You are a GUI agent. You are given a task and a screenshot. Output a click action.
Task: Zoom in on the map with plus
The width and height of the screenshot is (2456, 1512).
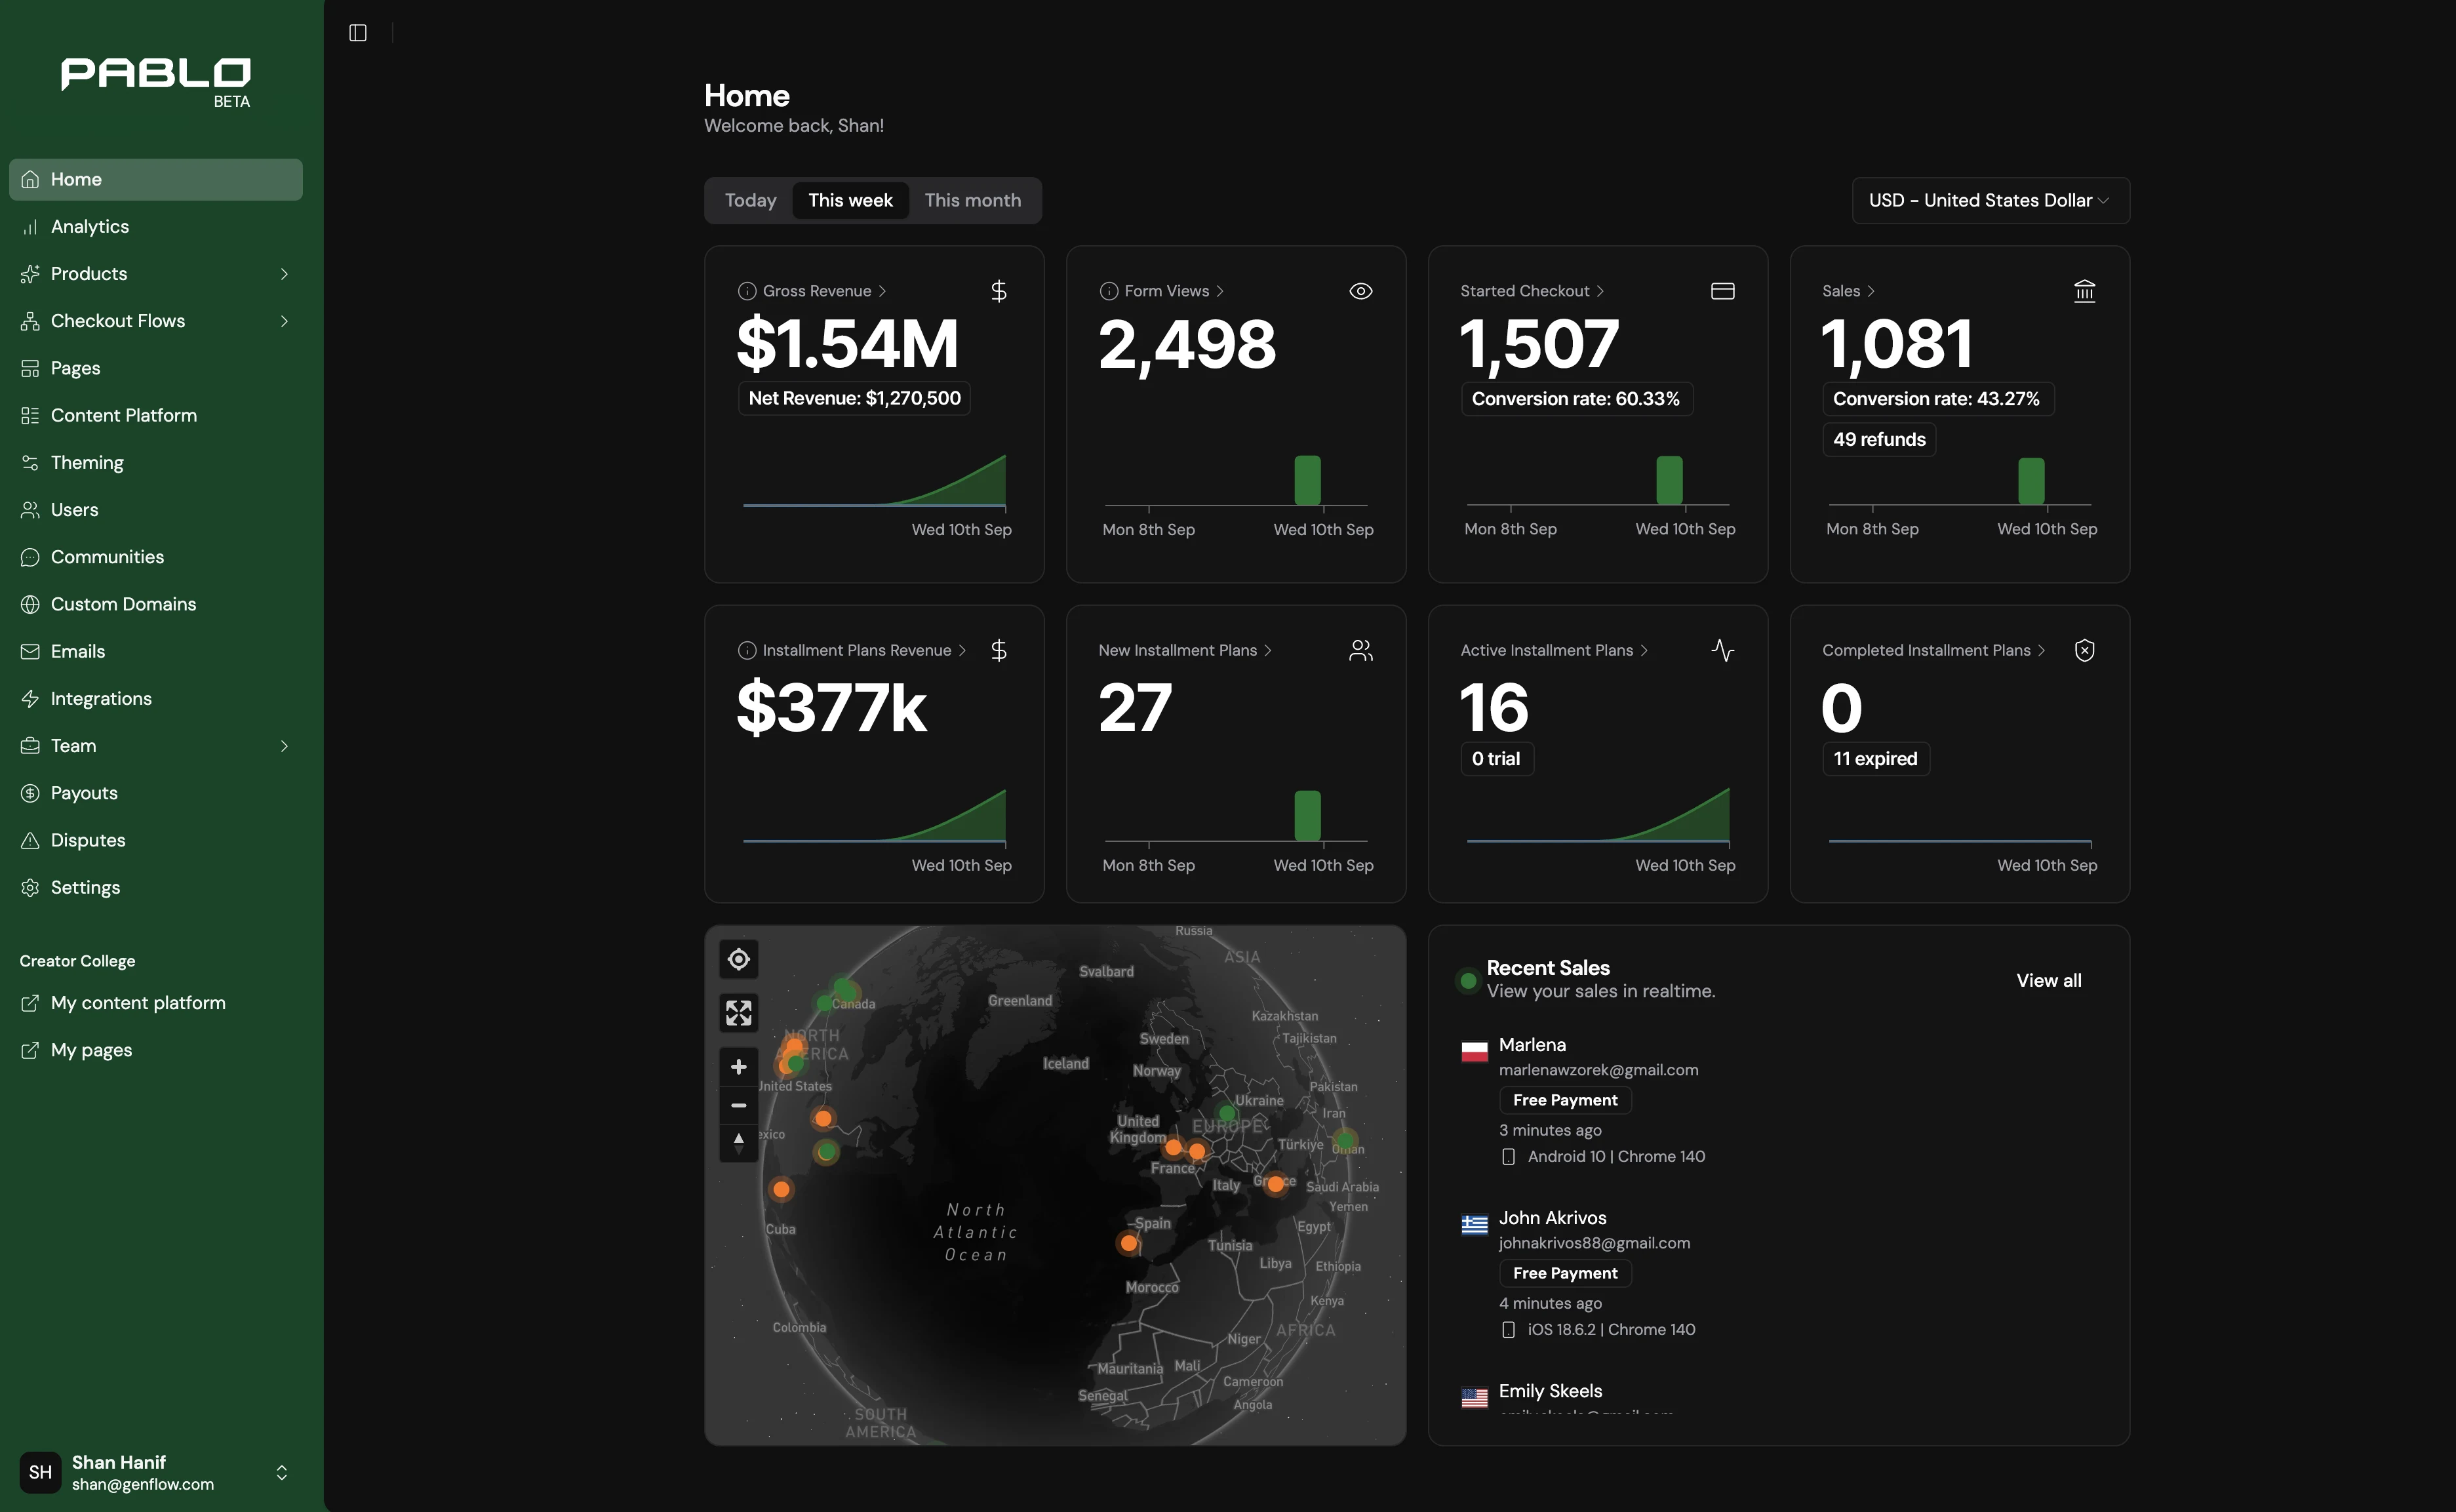coord(738,1067)
